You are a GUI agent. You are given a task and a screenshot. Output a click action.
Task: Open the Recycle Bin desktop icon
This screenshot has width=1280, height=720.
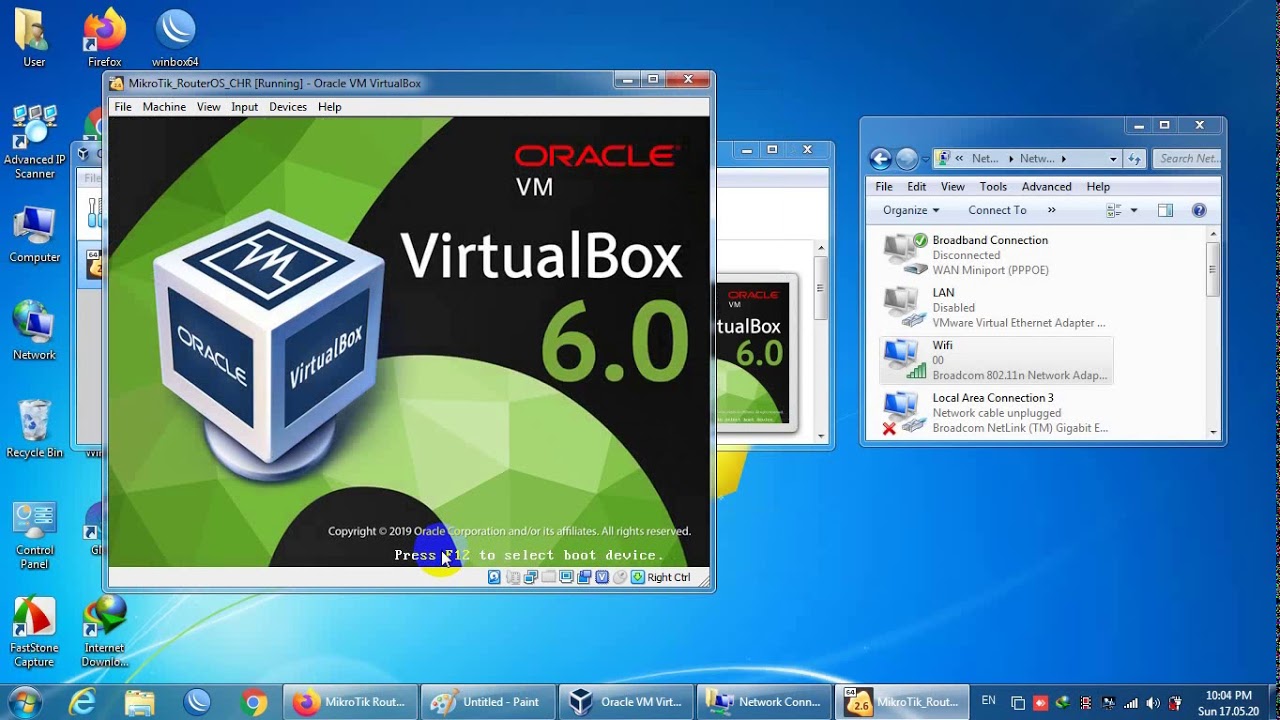34,429
